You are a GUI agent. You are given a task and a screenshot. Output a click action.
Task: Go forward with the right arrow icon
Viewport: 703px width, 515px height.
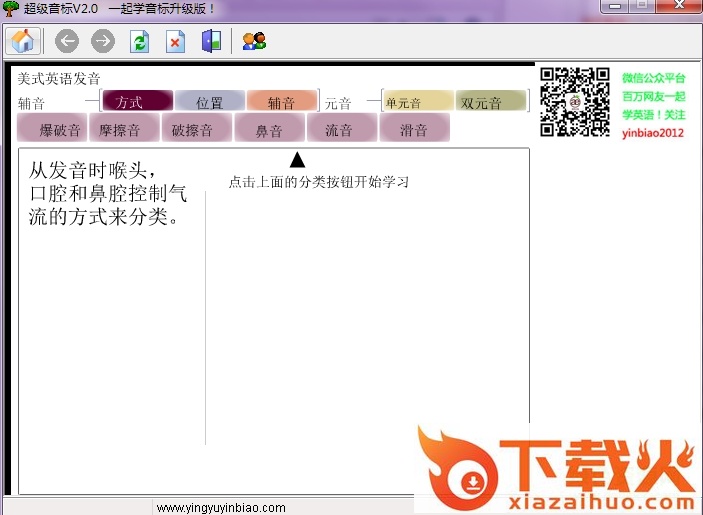pos(102,41)
